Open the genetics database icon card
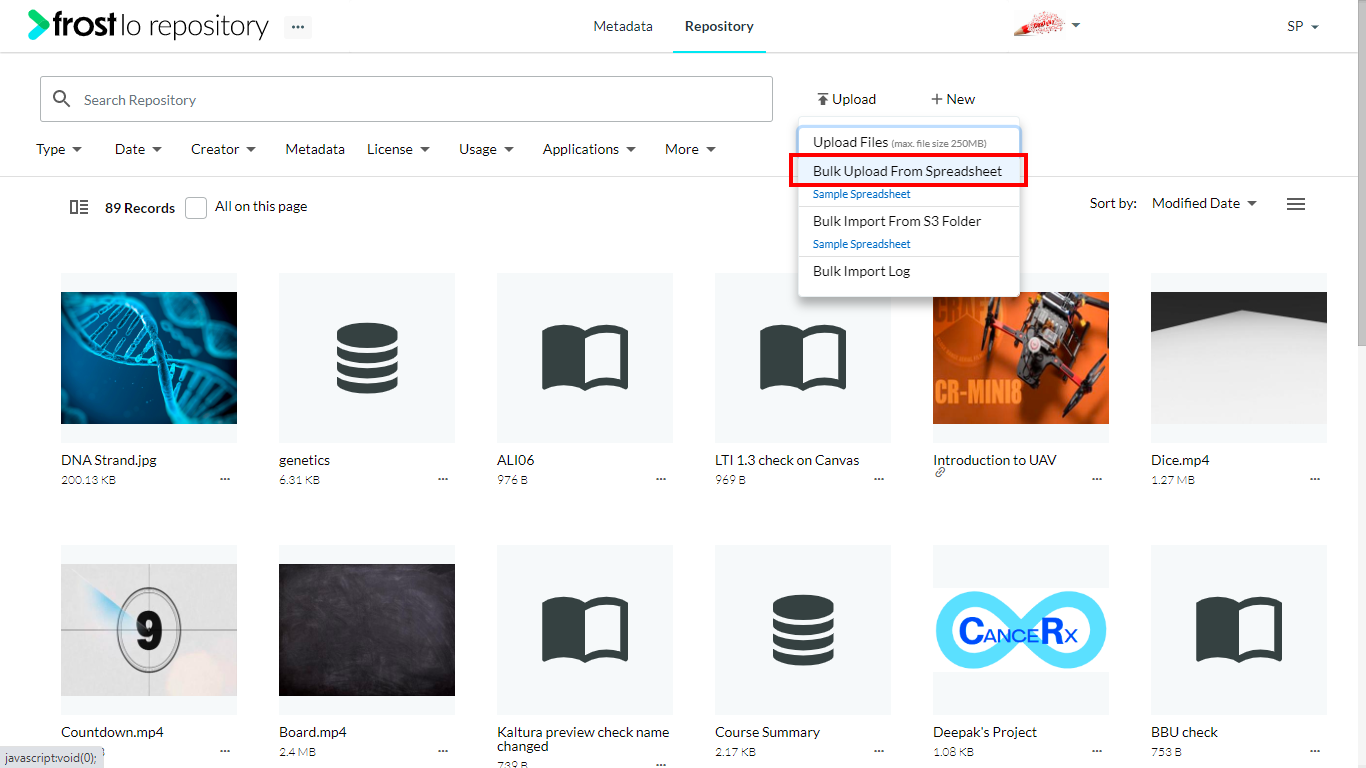 [367, 358]
